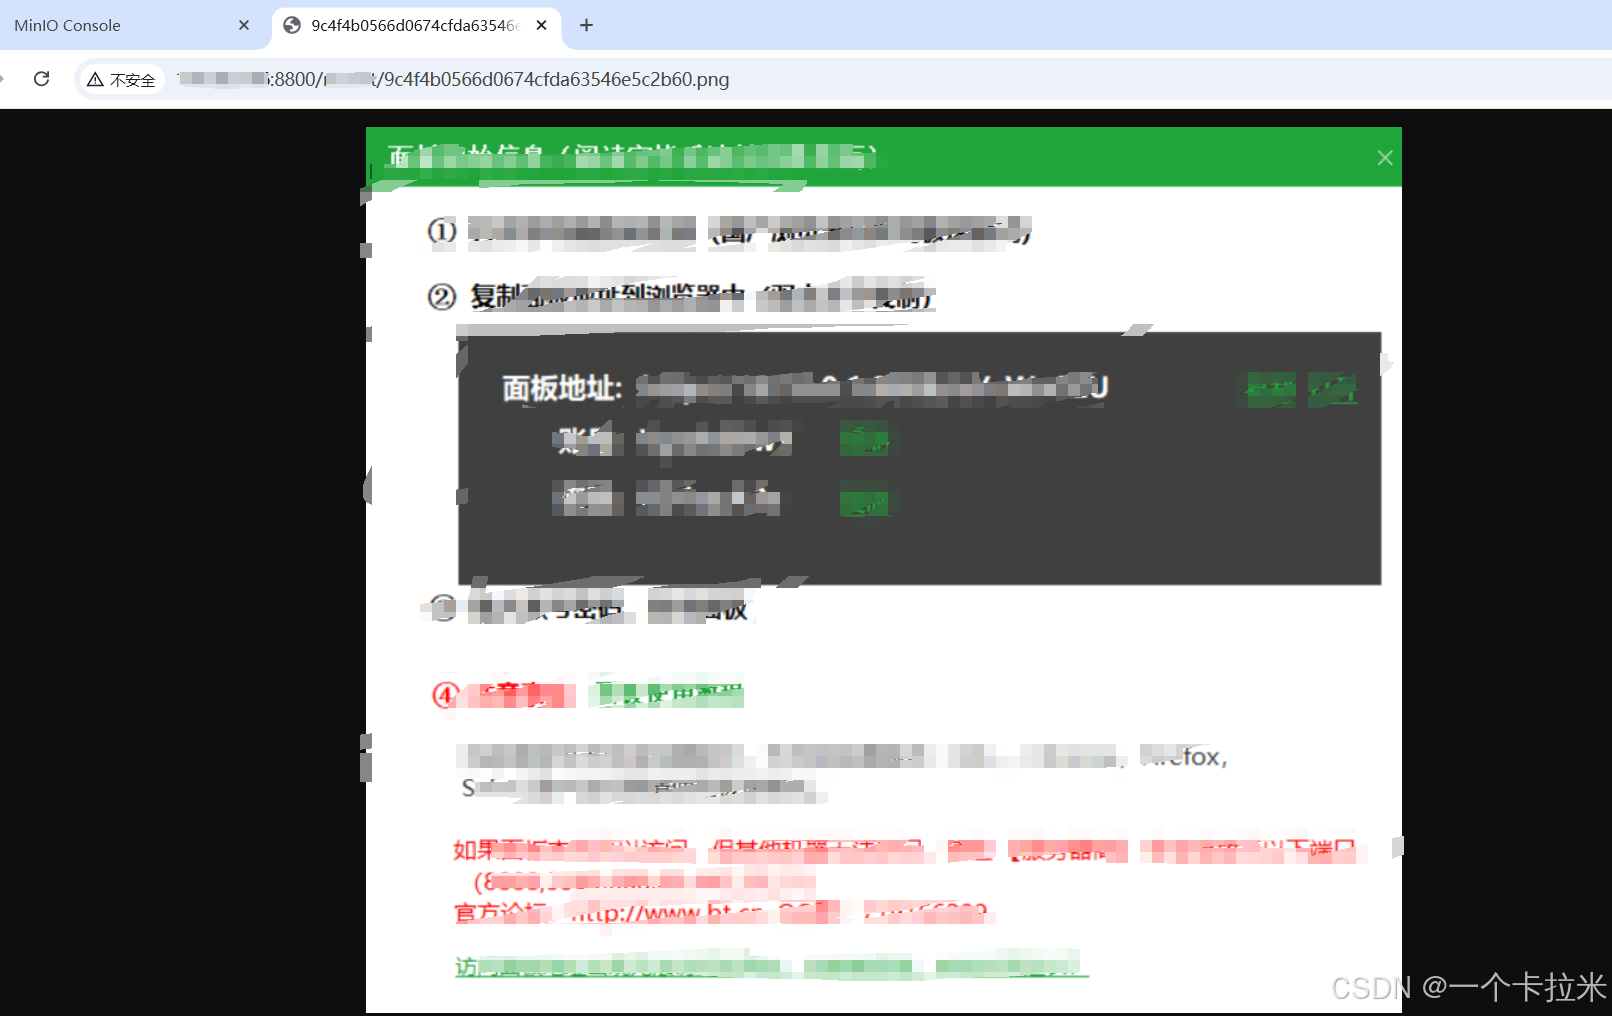The image size is (1612, 1016).
Task: Open a new browser tab with plus icon
Action: point(586,26)
